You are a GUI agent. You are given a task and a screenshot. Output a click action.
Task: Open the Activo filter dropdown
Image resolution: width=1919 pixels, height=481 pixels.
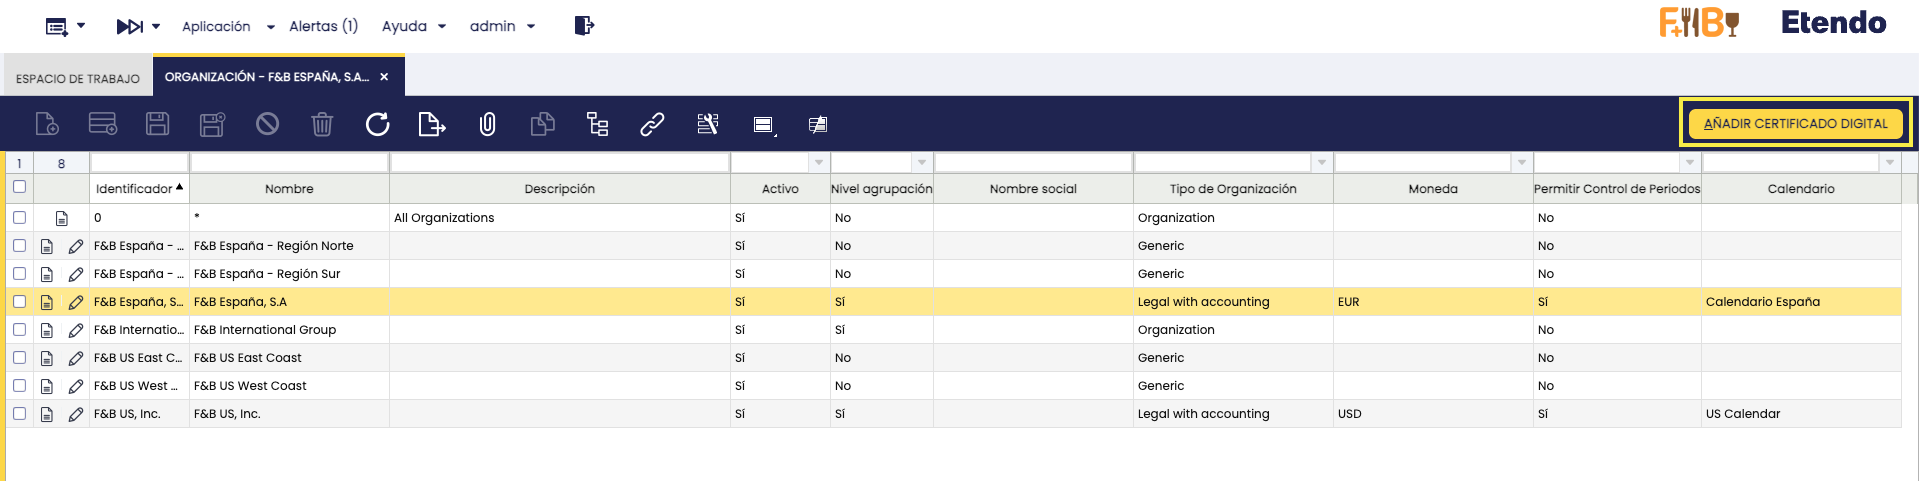819,163
